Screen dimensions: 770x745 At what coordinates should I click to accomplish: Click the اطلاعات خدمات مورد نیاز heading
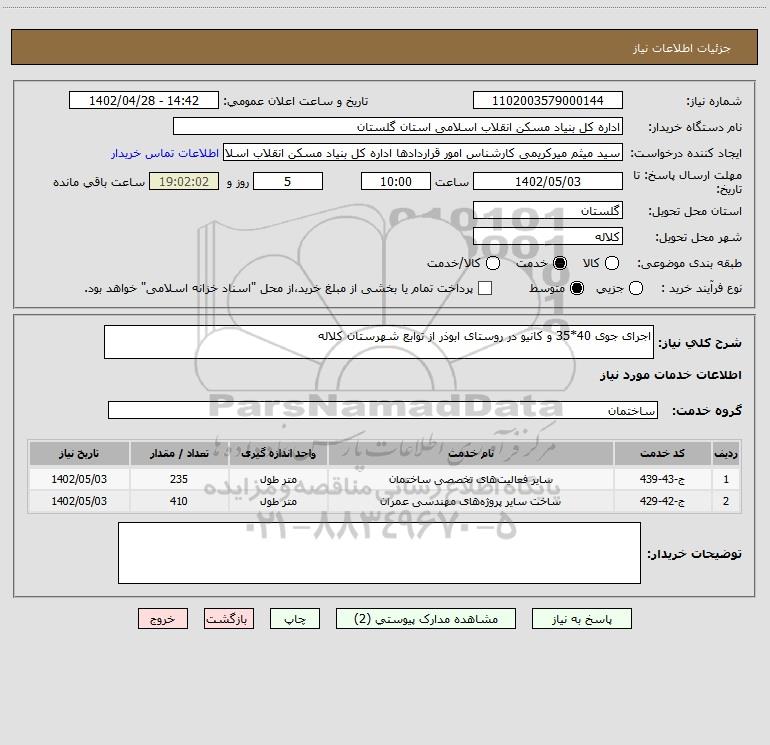[670, 375]
